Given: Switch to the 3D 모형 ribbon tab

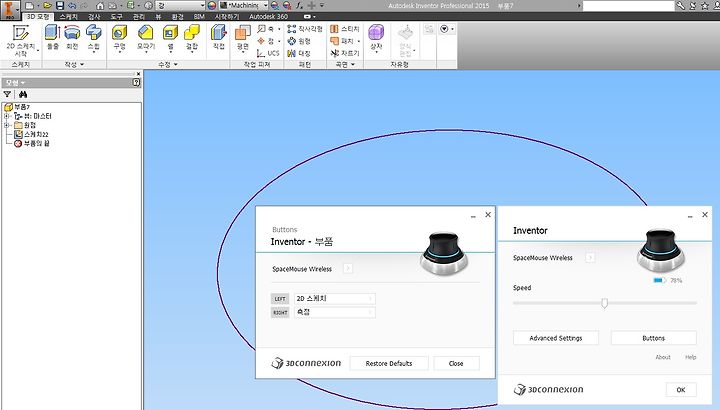Looking at the screenshot, I should tap(37, 16).
